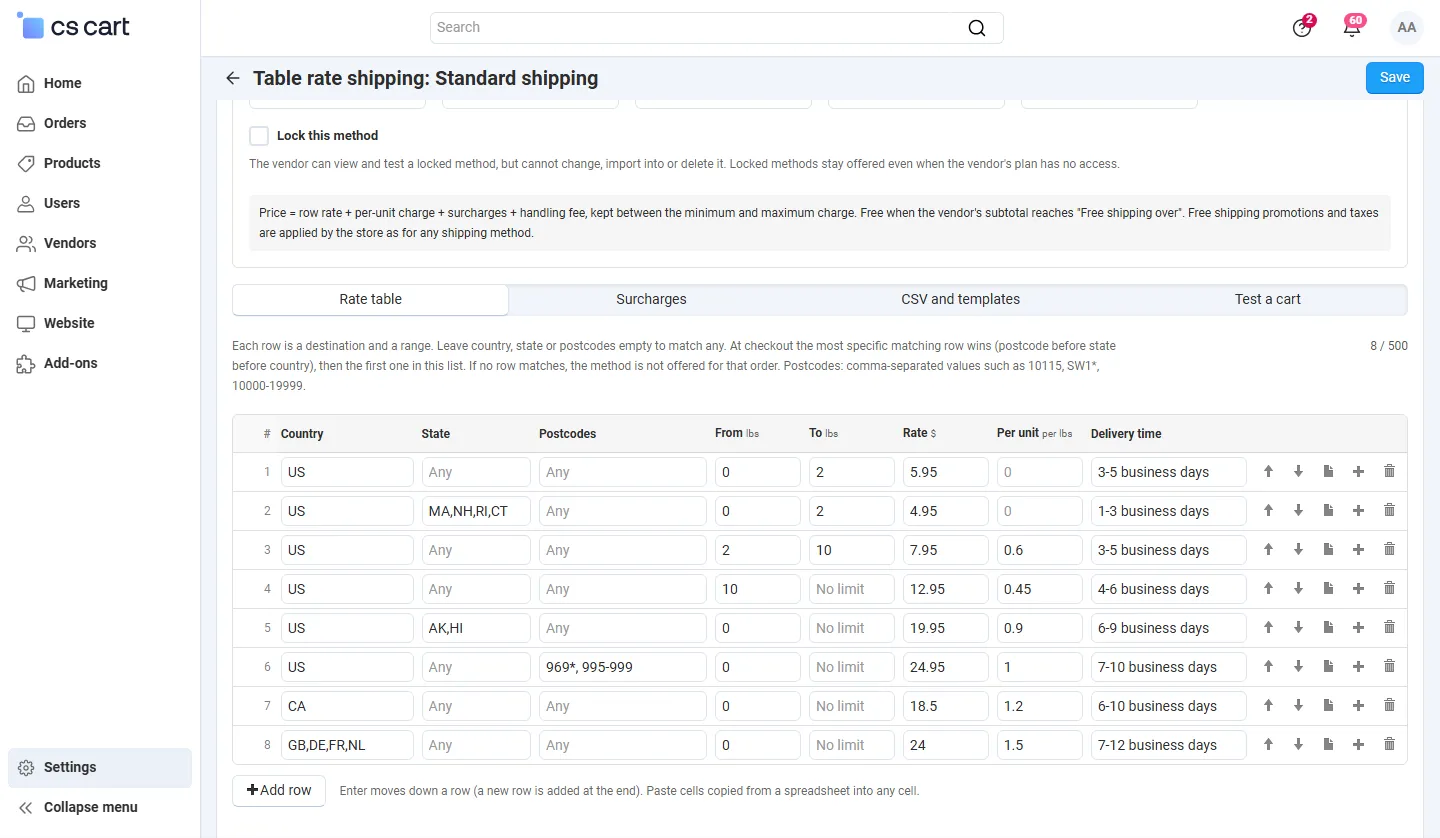1440x838 pixels.
Task: Duplicate row 7 using copy icon
Action: (x=1328, y=706)
